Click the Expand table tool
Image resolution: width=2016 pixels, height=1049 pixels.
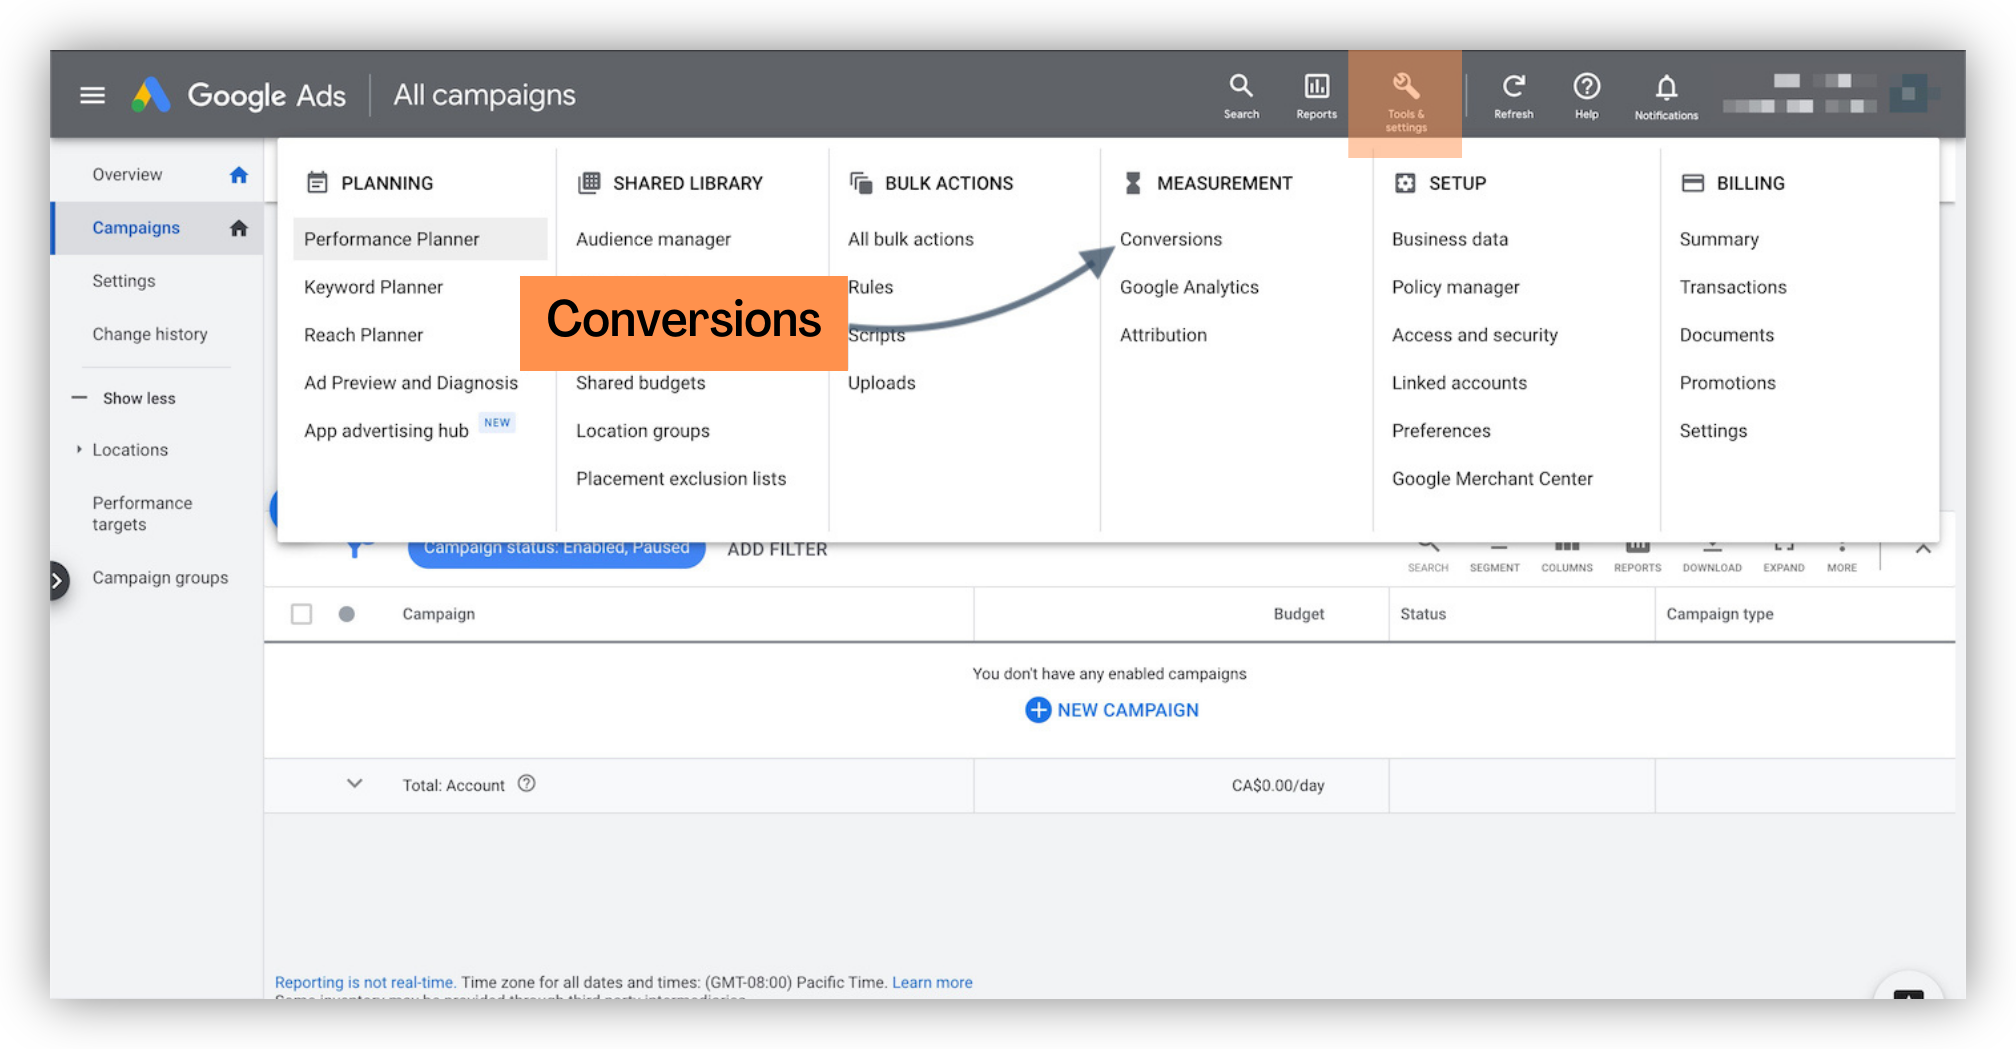pos(1783,556)
